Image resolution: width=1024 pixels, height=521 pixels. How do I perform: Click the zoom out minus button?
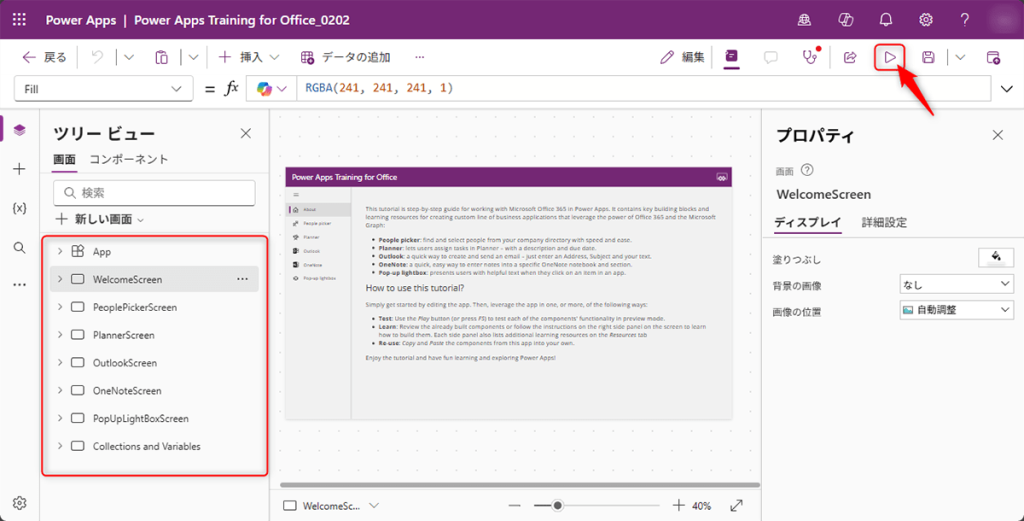515,505
